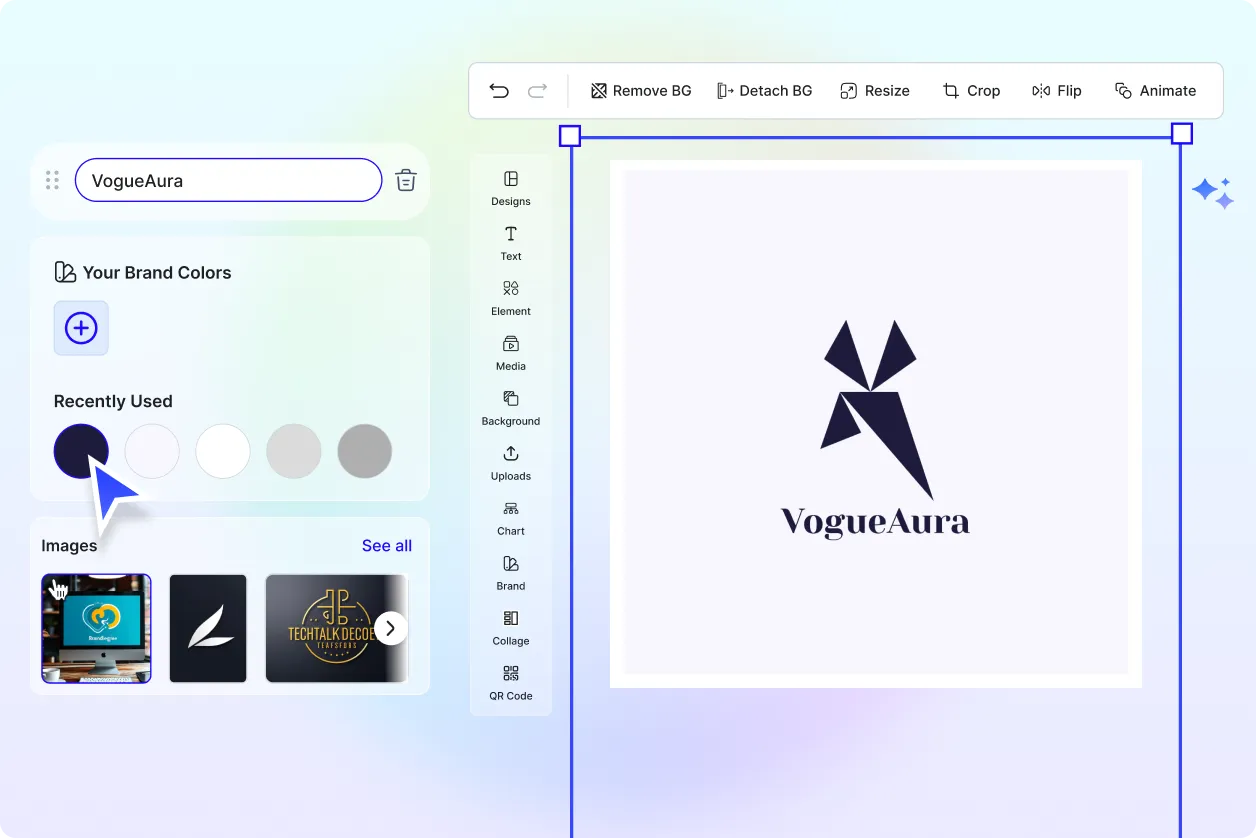Click the Detach BG tool
This screenshot has height=838, width=1256.
[764, 91]
